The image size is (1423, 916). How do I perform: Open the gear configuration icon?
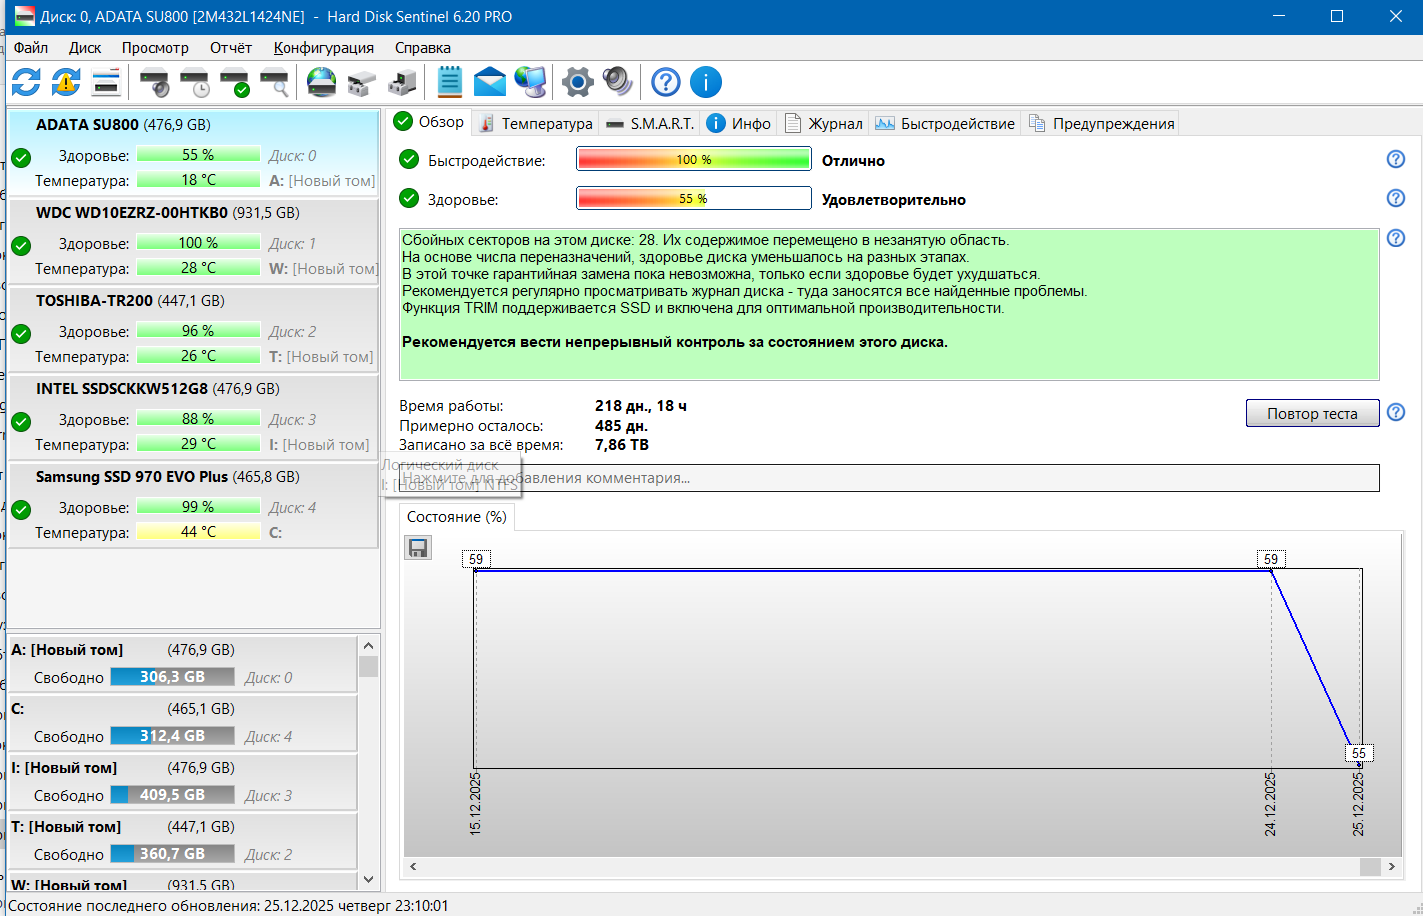click(577, 82)
